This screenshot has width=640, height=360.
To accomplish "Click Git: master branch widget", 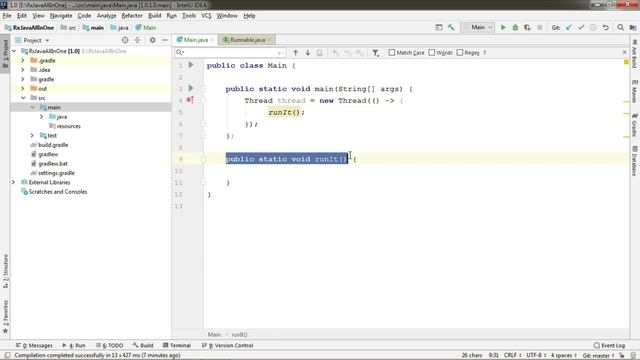I will pos(598,356).
